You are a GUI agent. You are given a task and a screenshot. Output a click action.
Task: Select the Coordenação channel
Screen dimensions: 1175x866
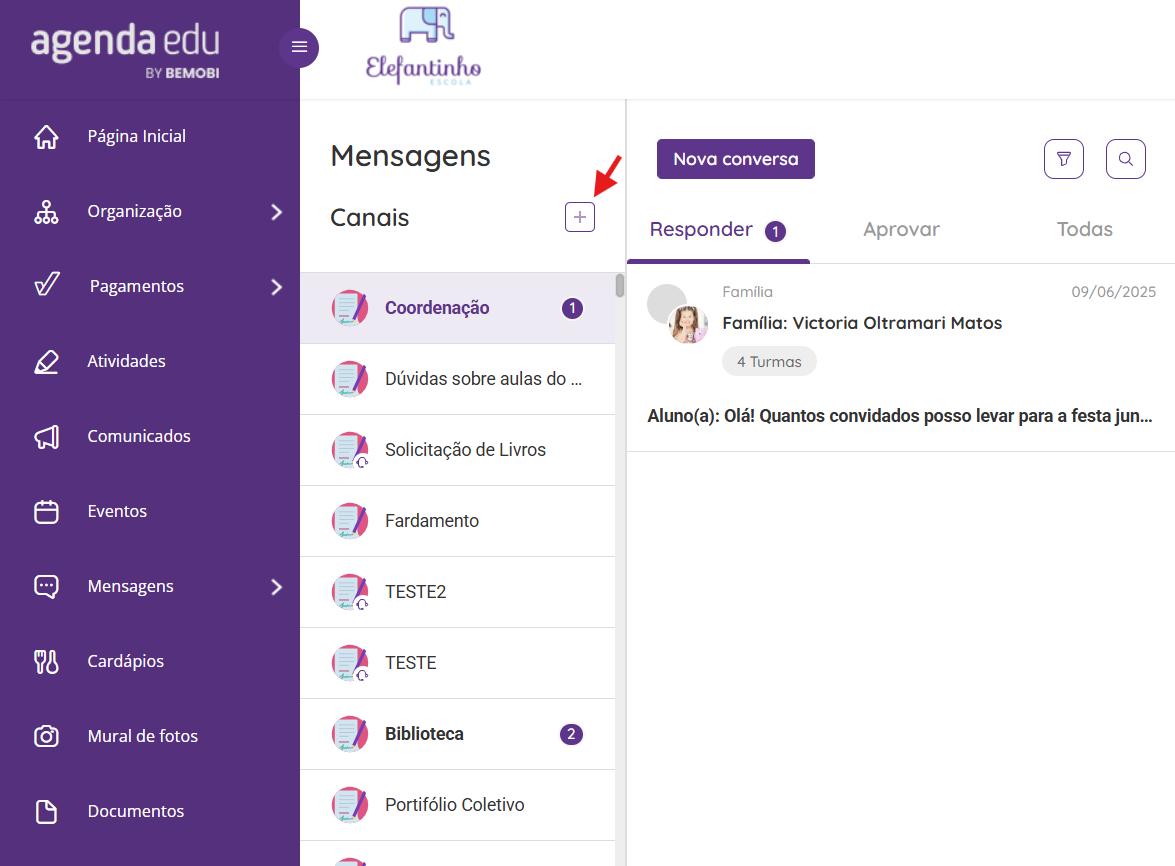458,308
